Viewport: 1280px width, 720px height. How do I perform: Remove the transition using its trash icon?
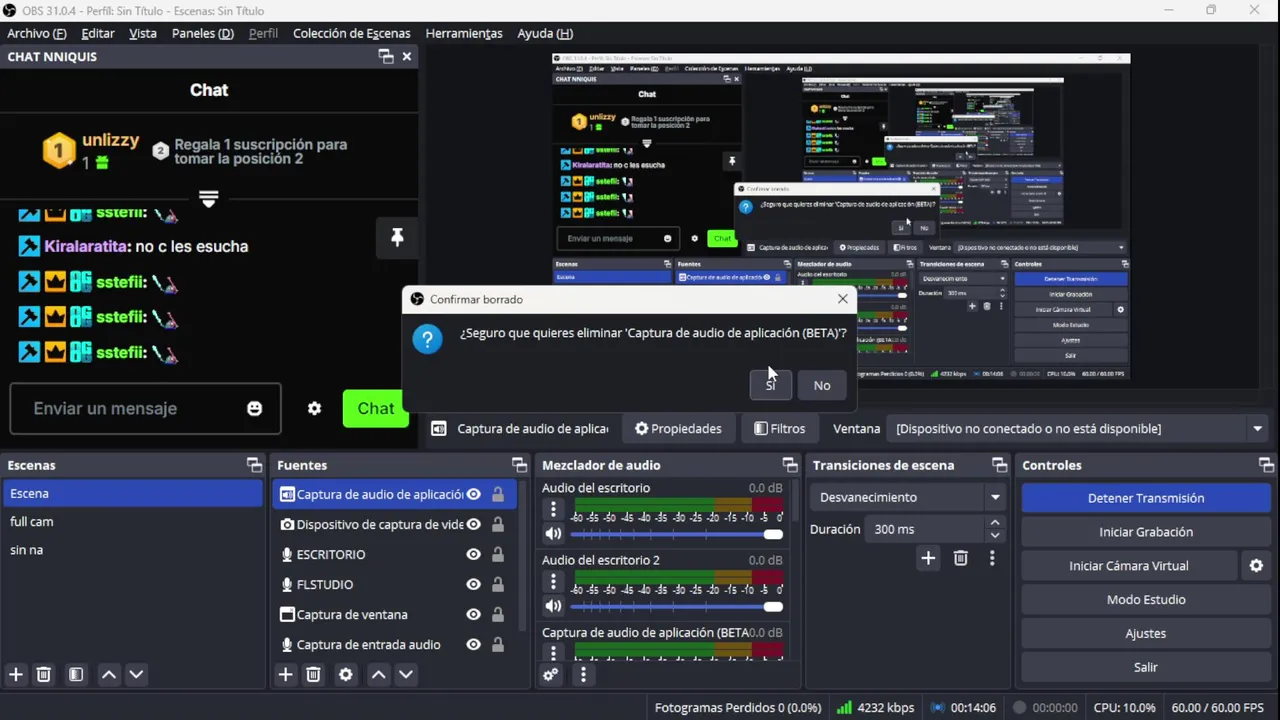tap(960, 558)
